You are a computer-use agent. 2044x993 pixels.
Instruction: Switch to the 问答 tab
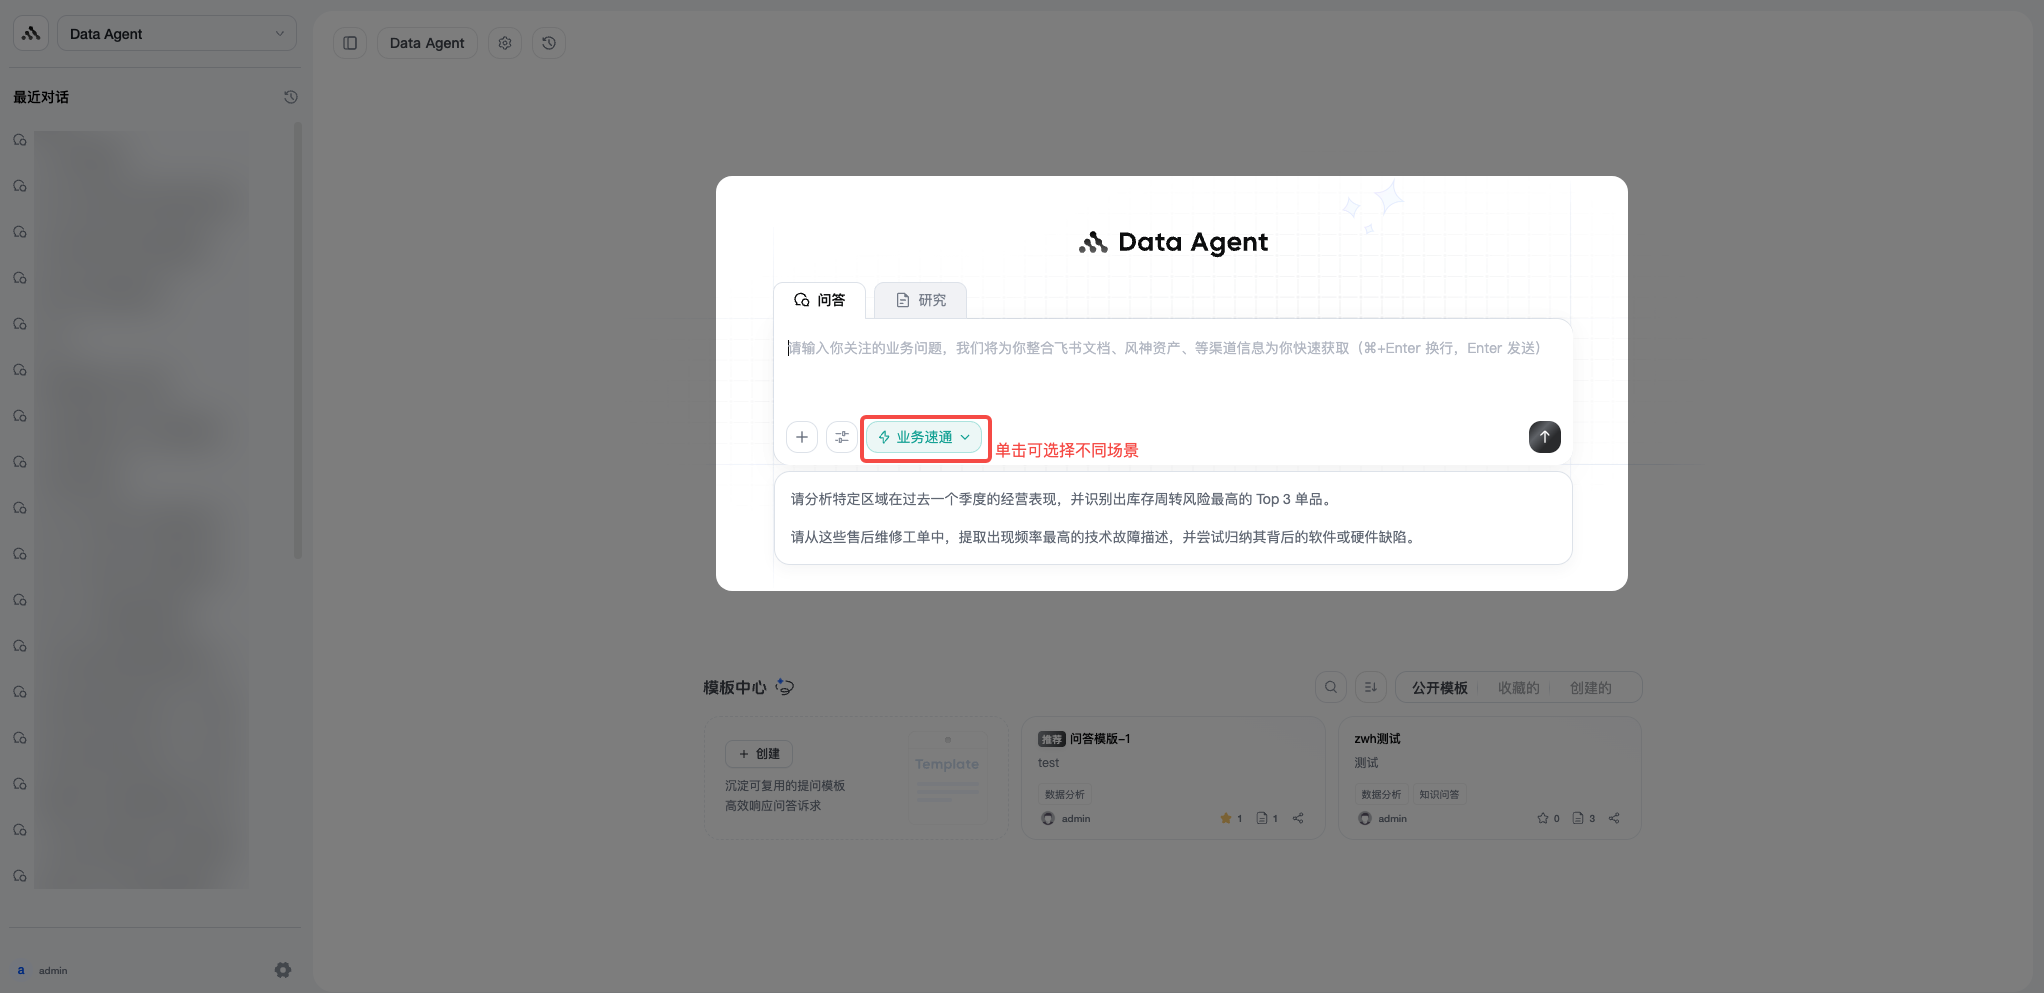819,300
